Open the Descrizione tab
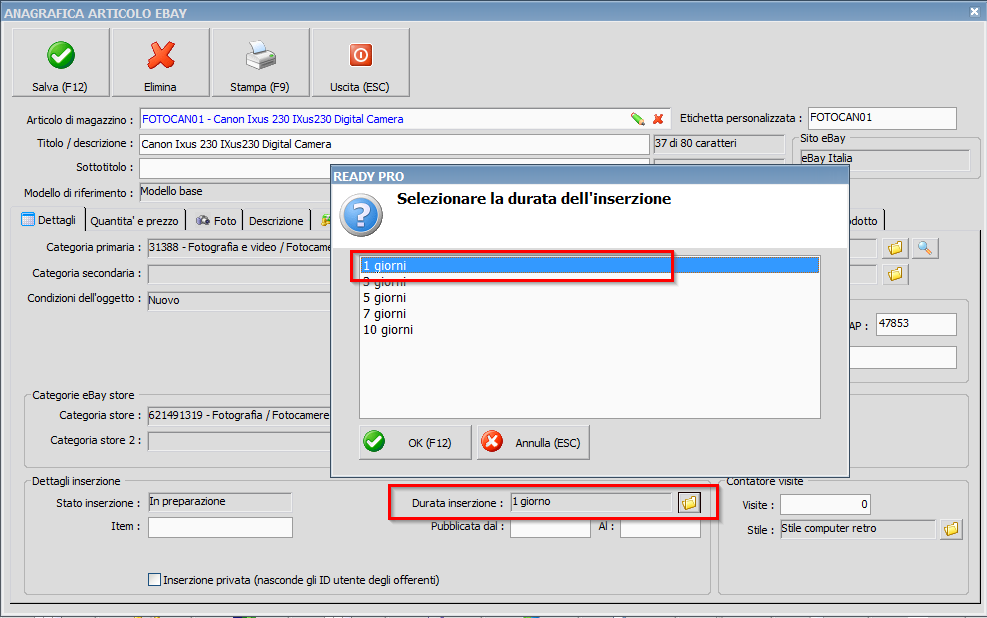987x618 pixels. click(276, 221)
